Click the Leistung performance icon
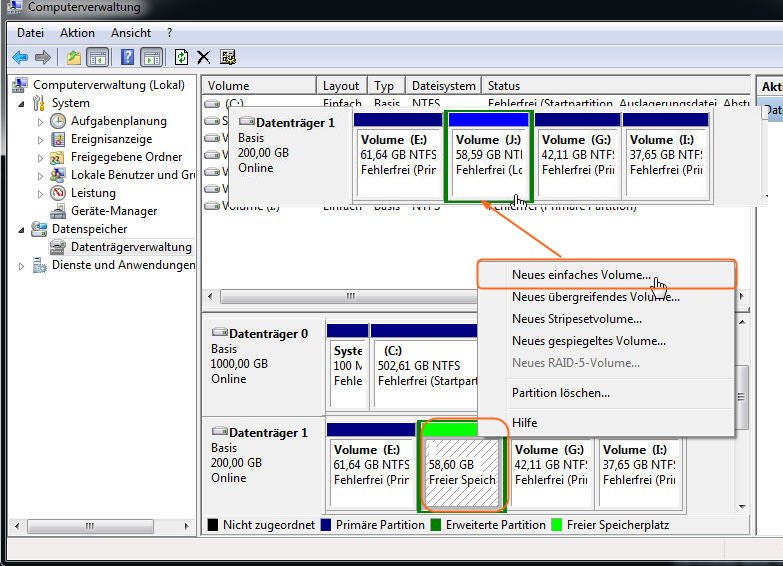The width and height of the screenshot is (783, 566). point(58,193)
